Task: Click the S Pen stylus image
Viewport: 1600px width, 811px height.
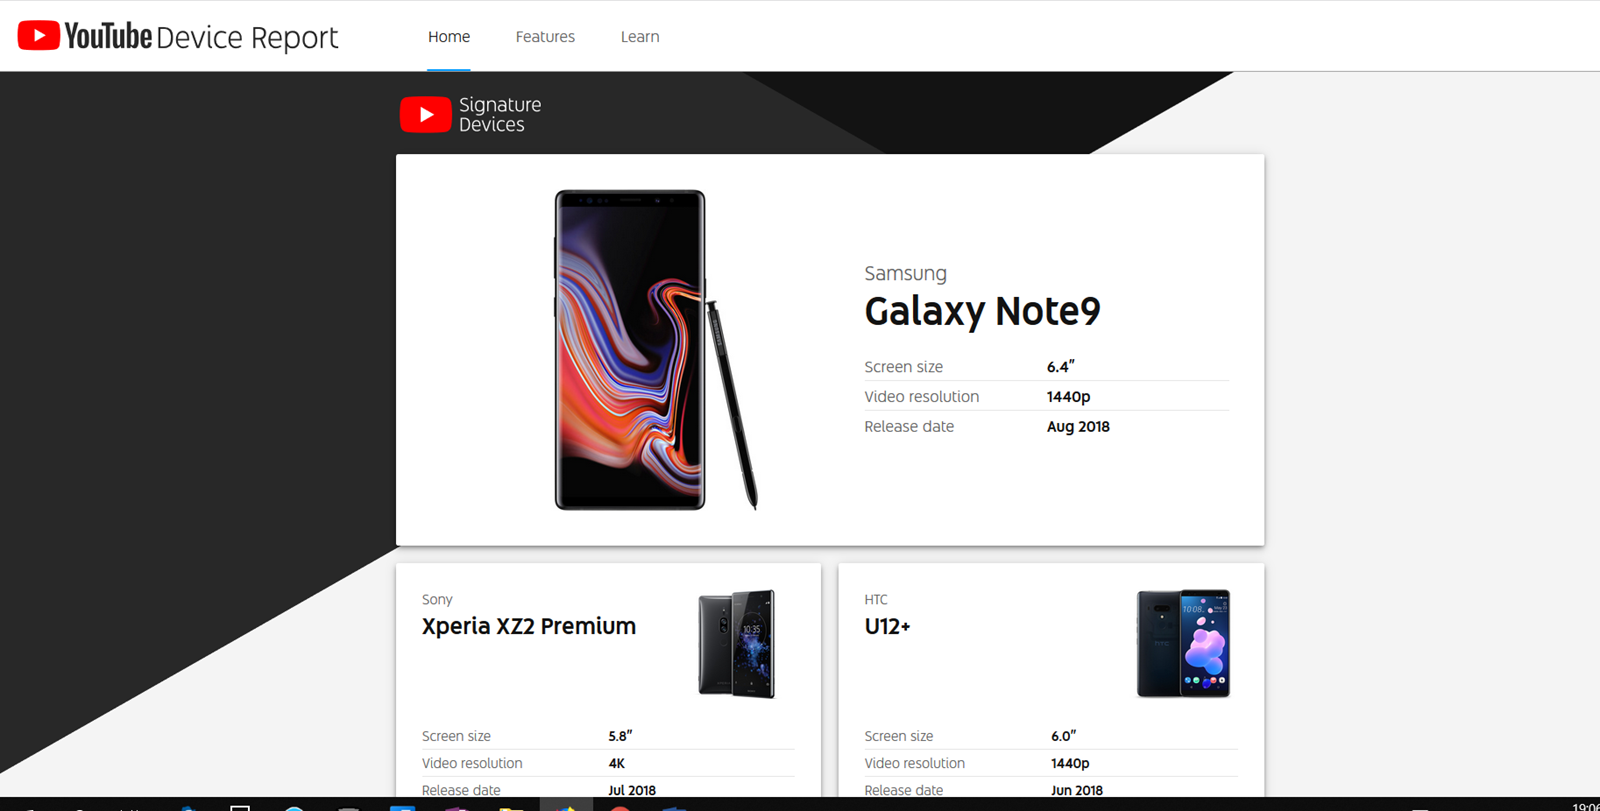Action: pyautogui.click(x=733, y=405)
